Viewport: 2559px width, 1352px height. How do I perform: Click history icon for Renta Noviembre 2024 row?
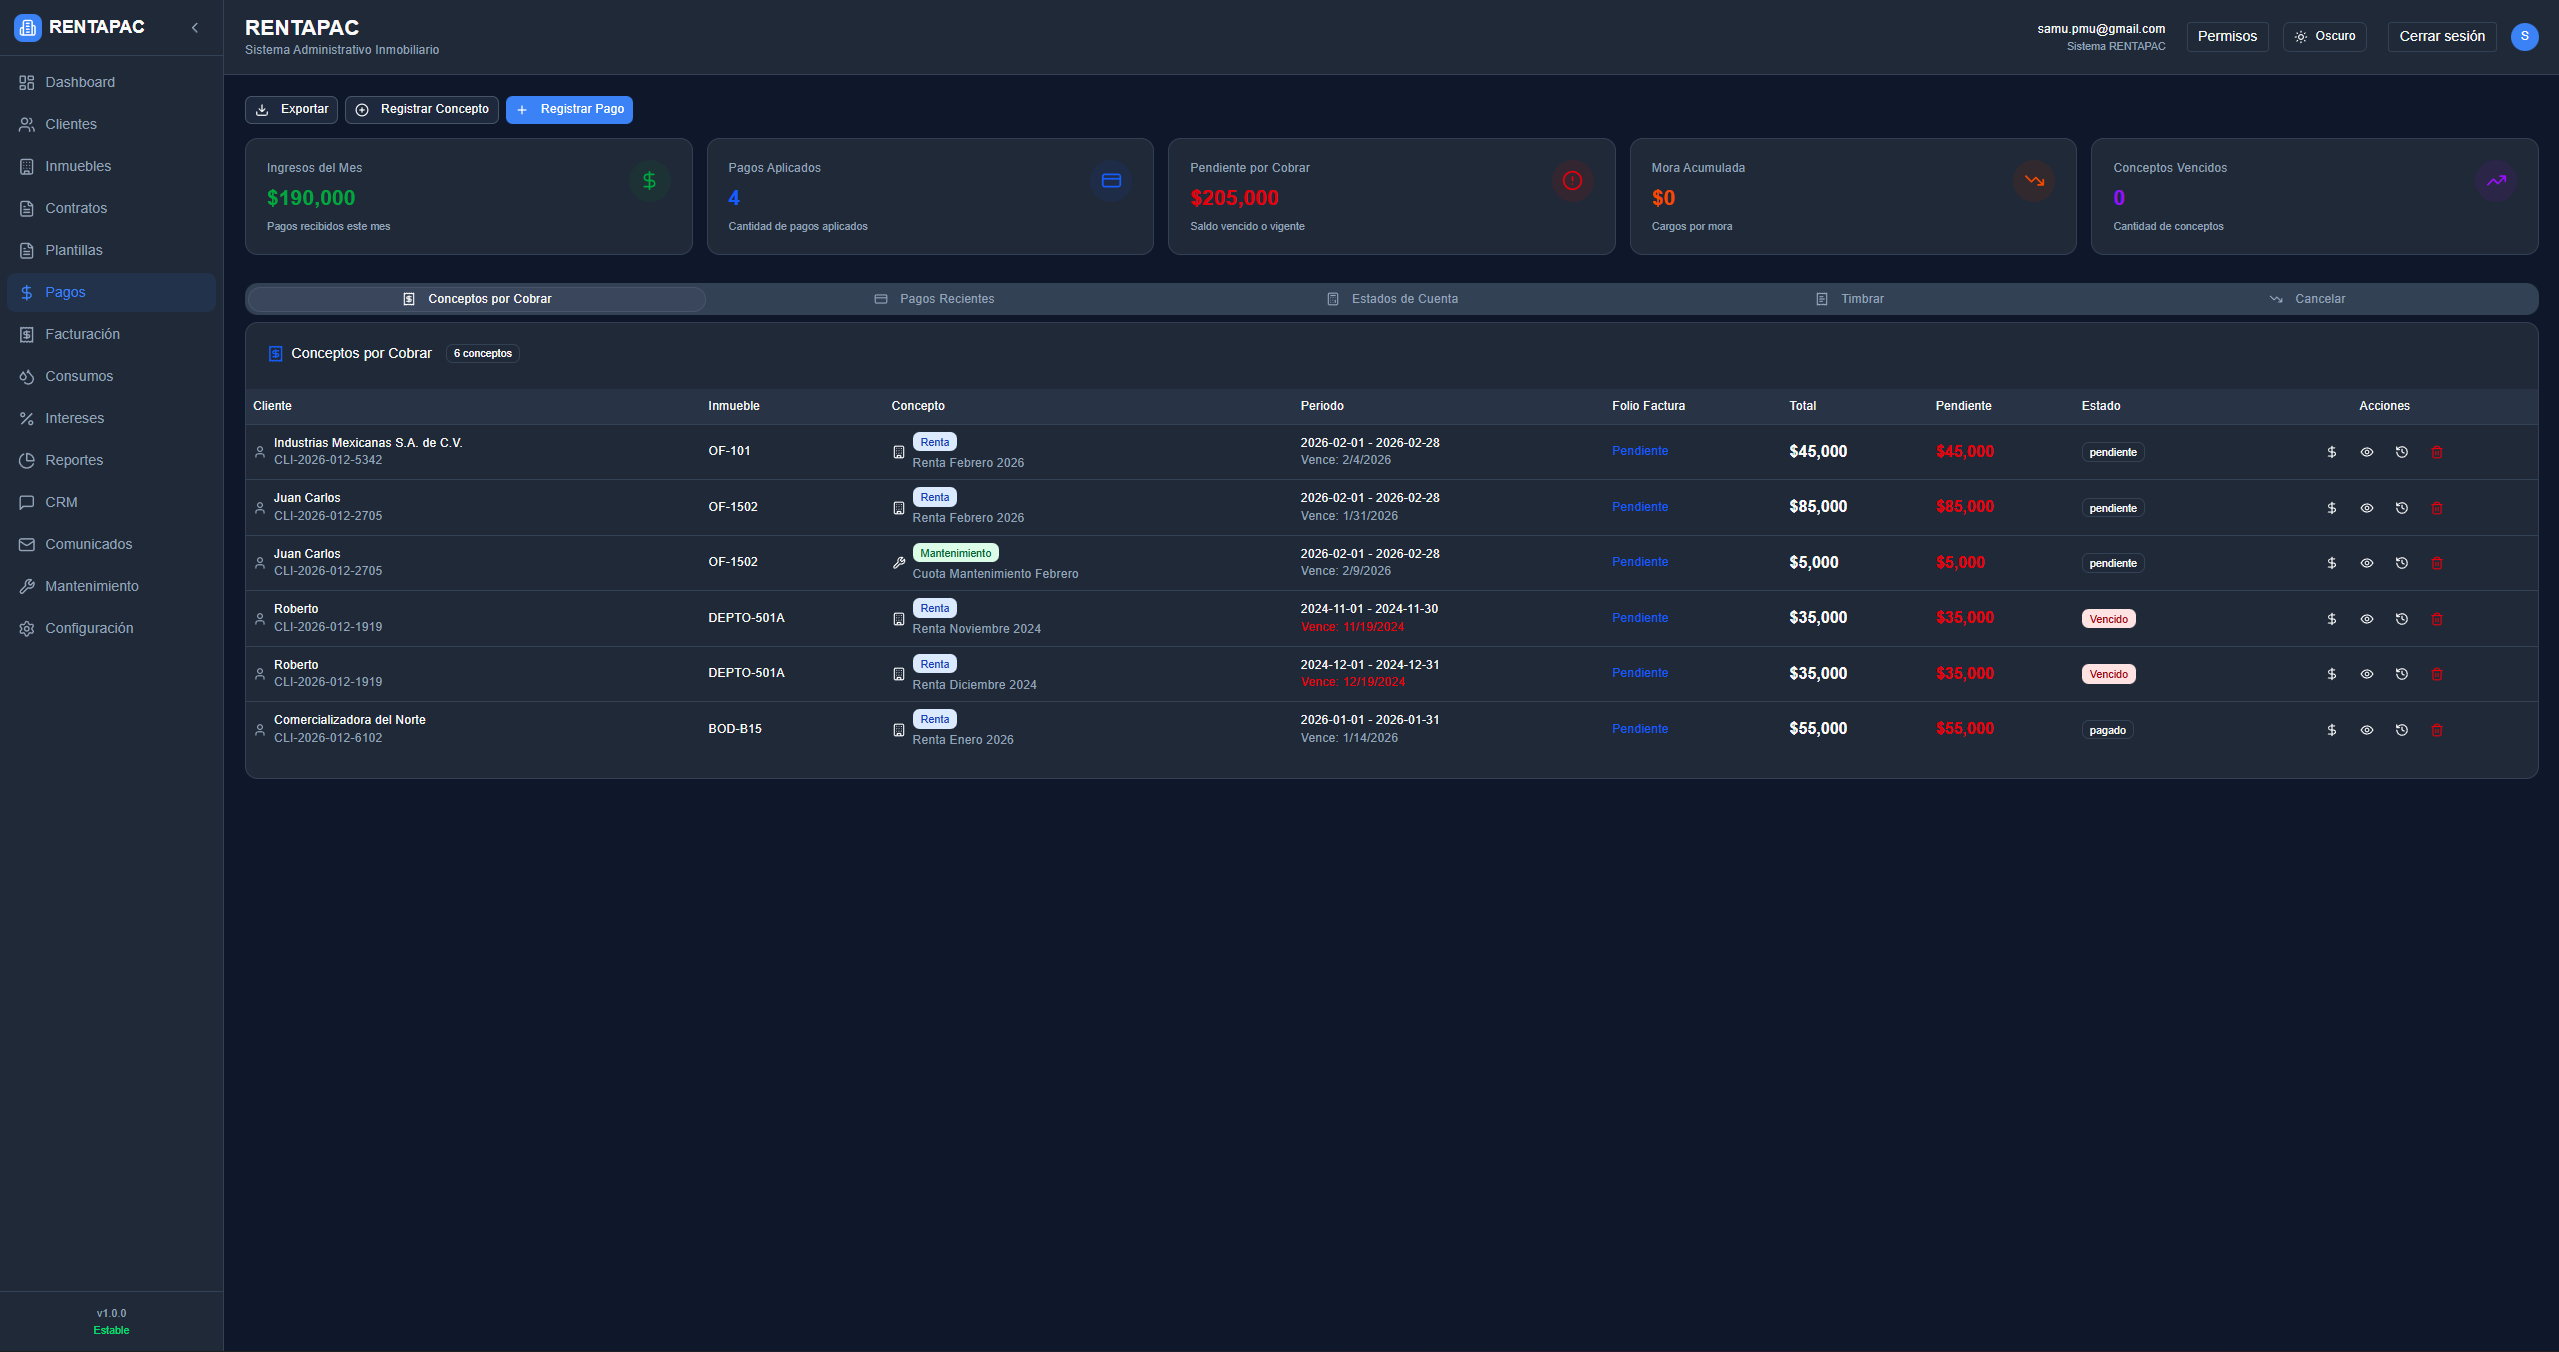pos(2401,619)
